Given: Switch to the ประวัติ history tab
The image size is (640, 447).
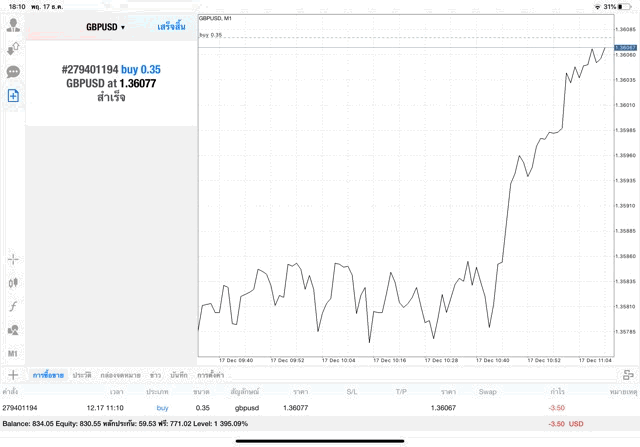Looking at the screenshot, I should click(x=82, y=375).
